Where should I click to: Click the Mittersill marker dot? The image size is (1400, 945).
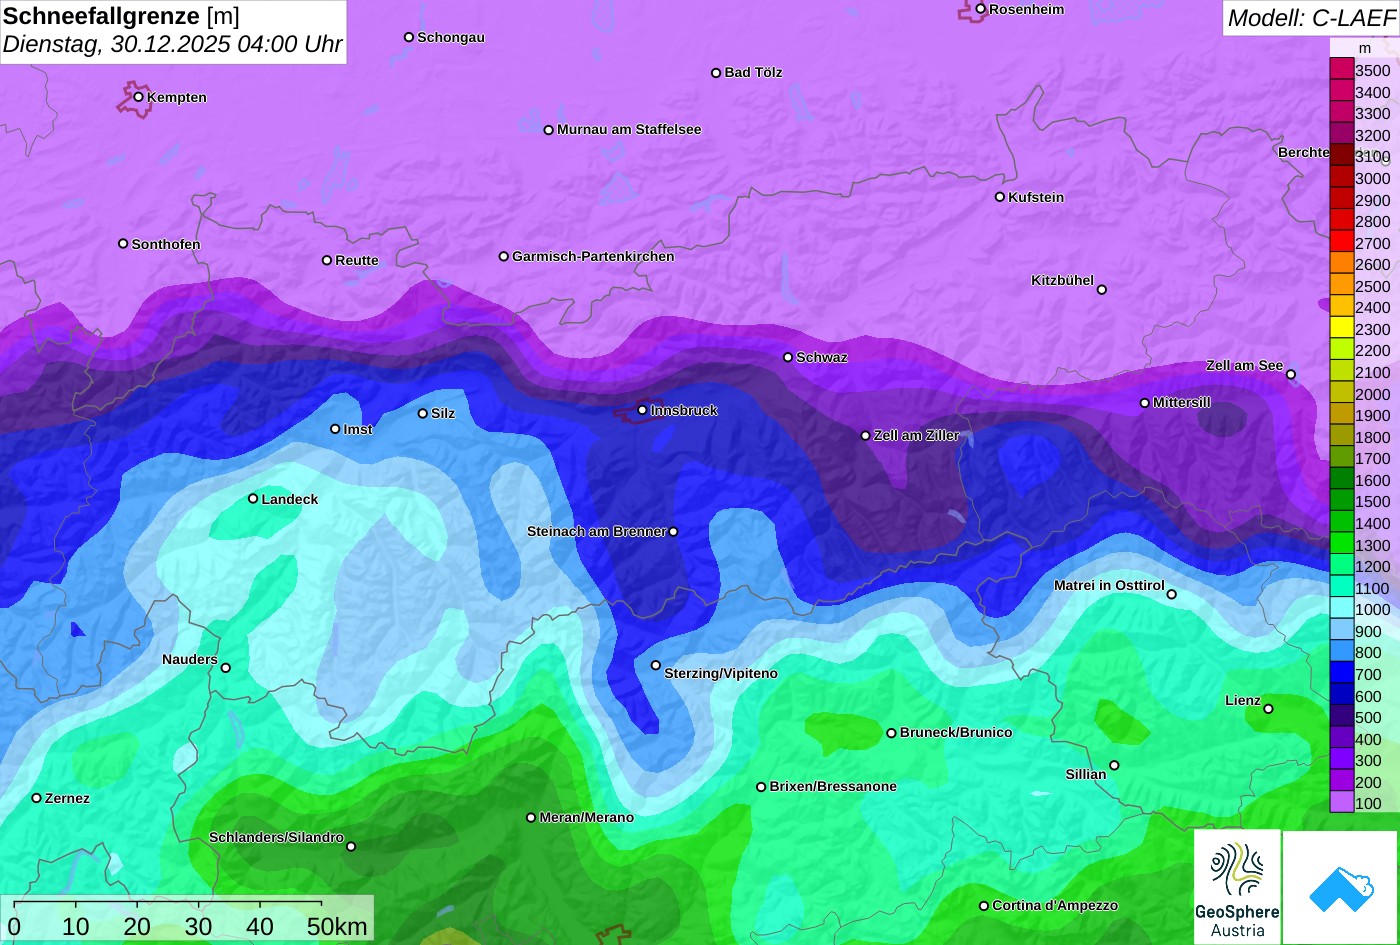click(x=1145, y=403)
